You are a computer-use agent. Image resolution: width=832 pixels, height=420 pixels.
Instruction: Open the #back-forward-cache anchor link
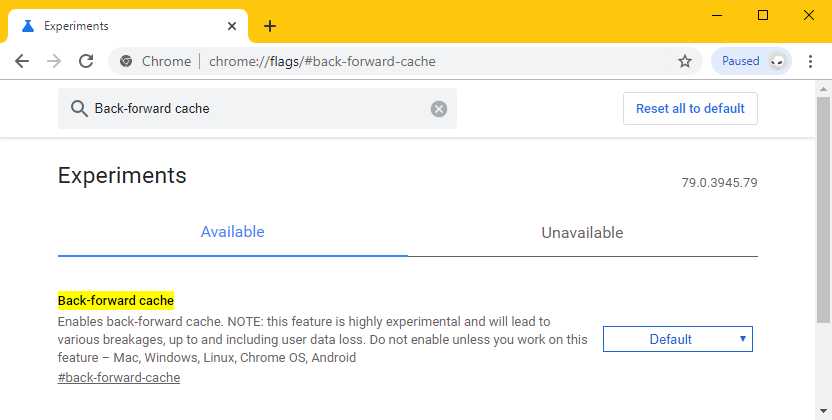tap(119, 378)
